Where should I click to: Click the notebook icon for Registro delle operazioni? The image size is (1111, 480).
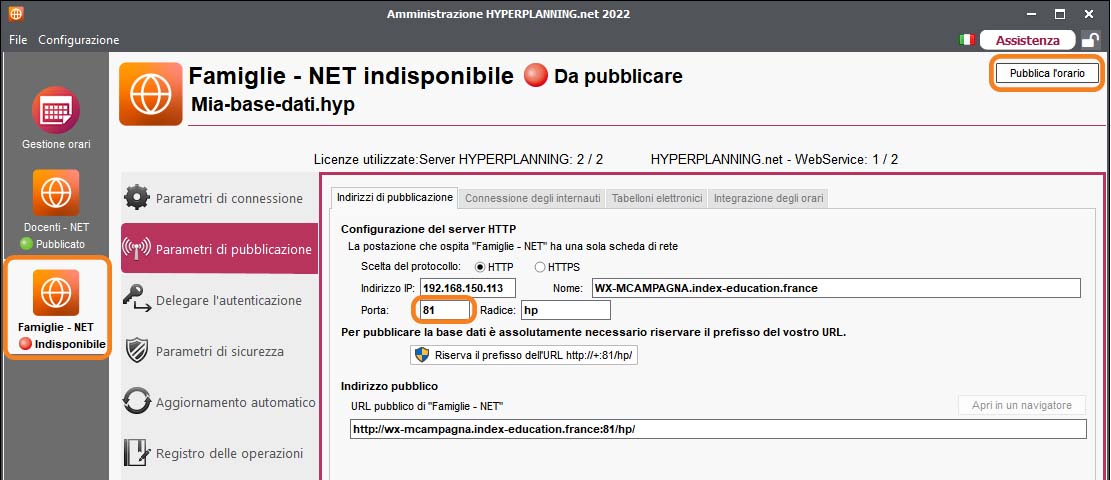point(137,453)
